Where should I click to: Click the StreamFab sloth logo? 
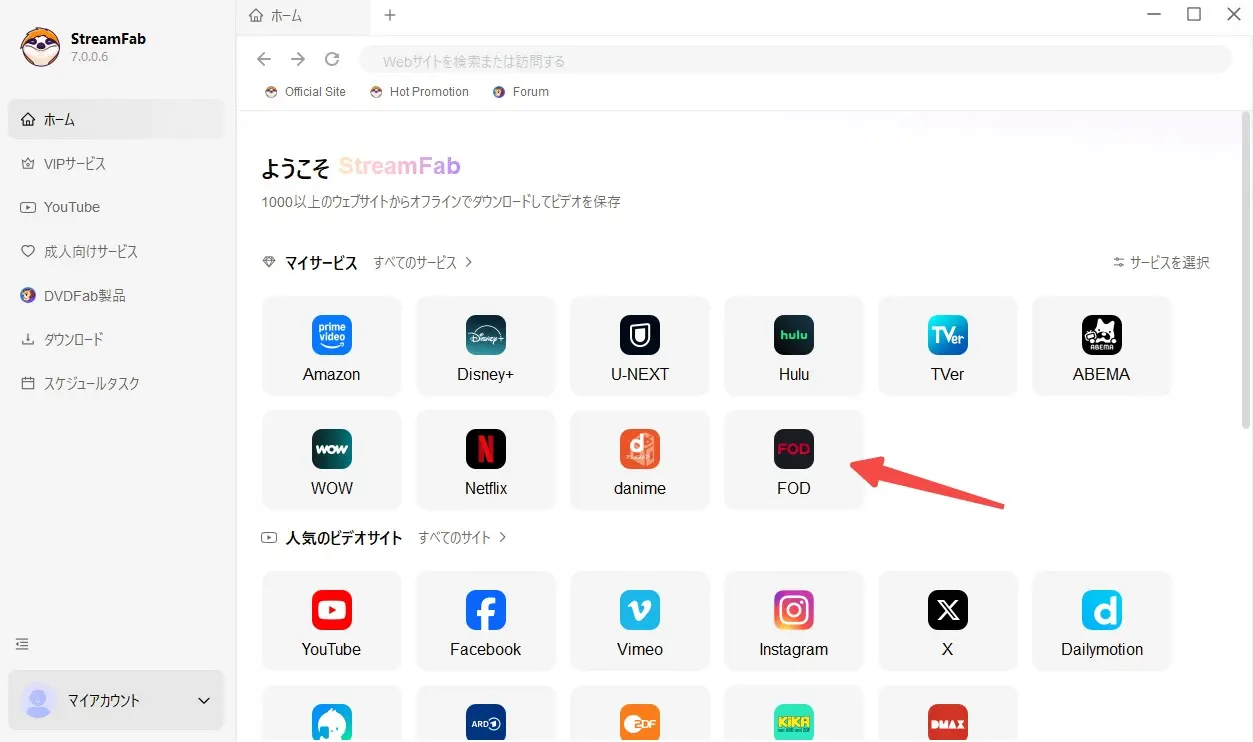tap(40, 47)
